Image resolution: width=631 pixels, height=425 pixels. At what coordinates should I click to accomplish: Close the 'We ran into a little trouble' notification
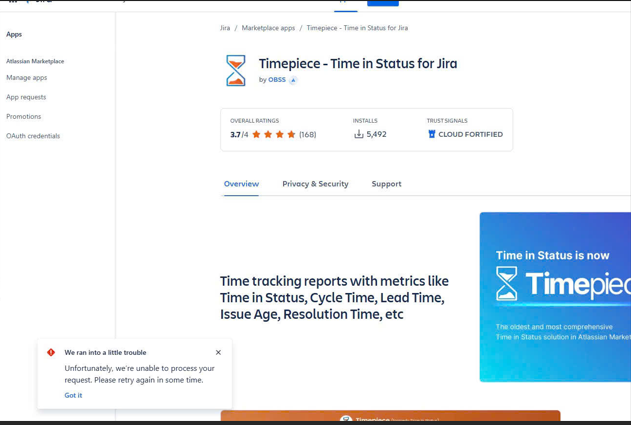(218, 352)
